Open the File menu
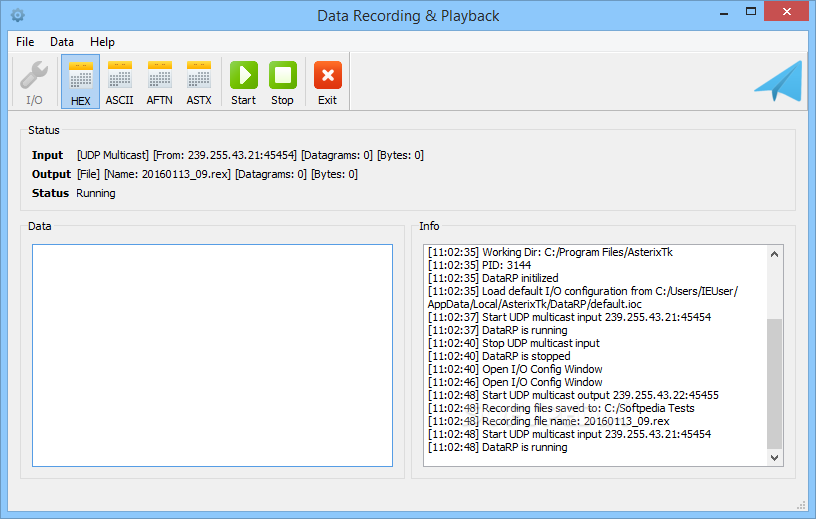The width and height of the screenshot is (816, 519). tap(25, 42)
